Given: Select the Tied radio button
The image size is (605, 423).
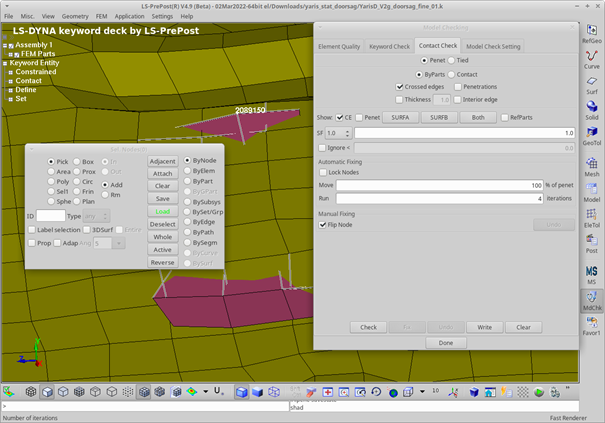Looking at the screenshot, I should click(452, 60).
